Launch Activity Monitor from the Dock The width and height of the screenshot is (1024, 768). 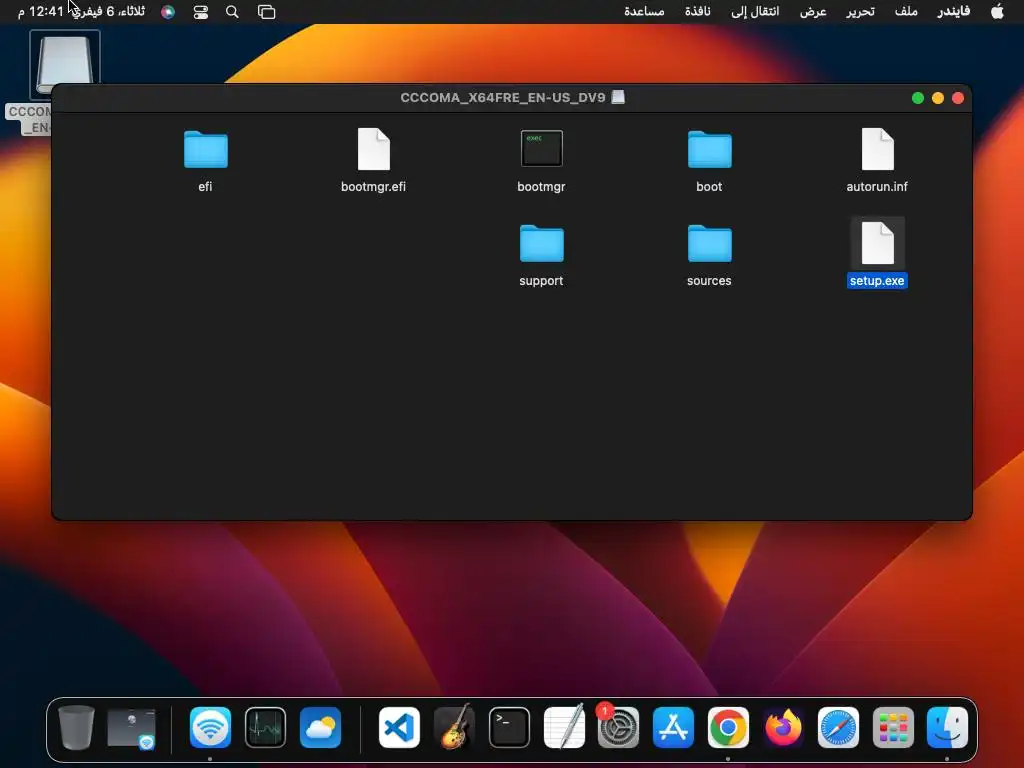coord(265,727)
